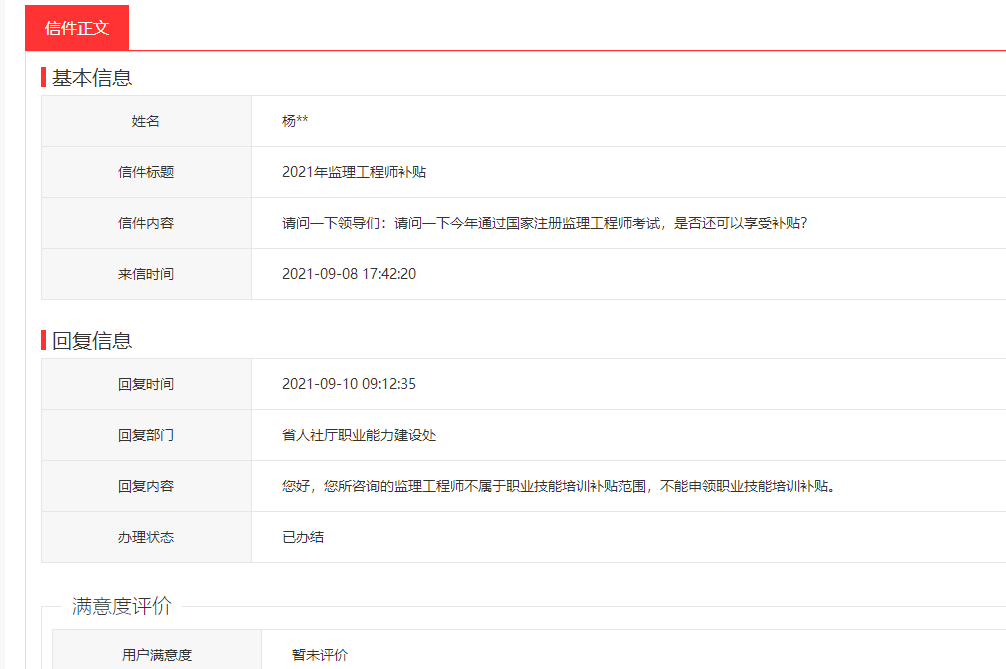Click the letter content question text

point(544,223)
